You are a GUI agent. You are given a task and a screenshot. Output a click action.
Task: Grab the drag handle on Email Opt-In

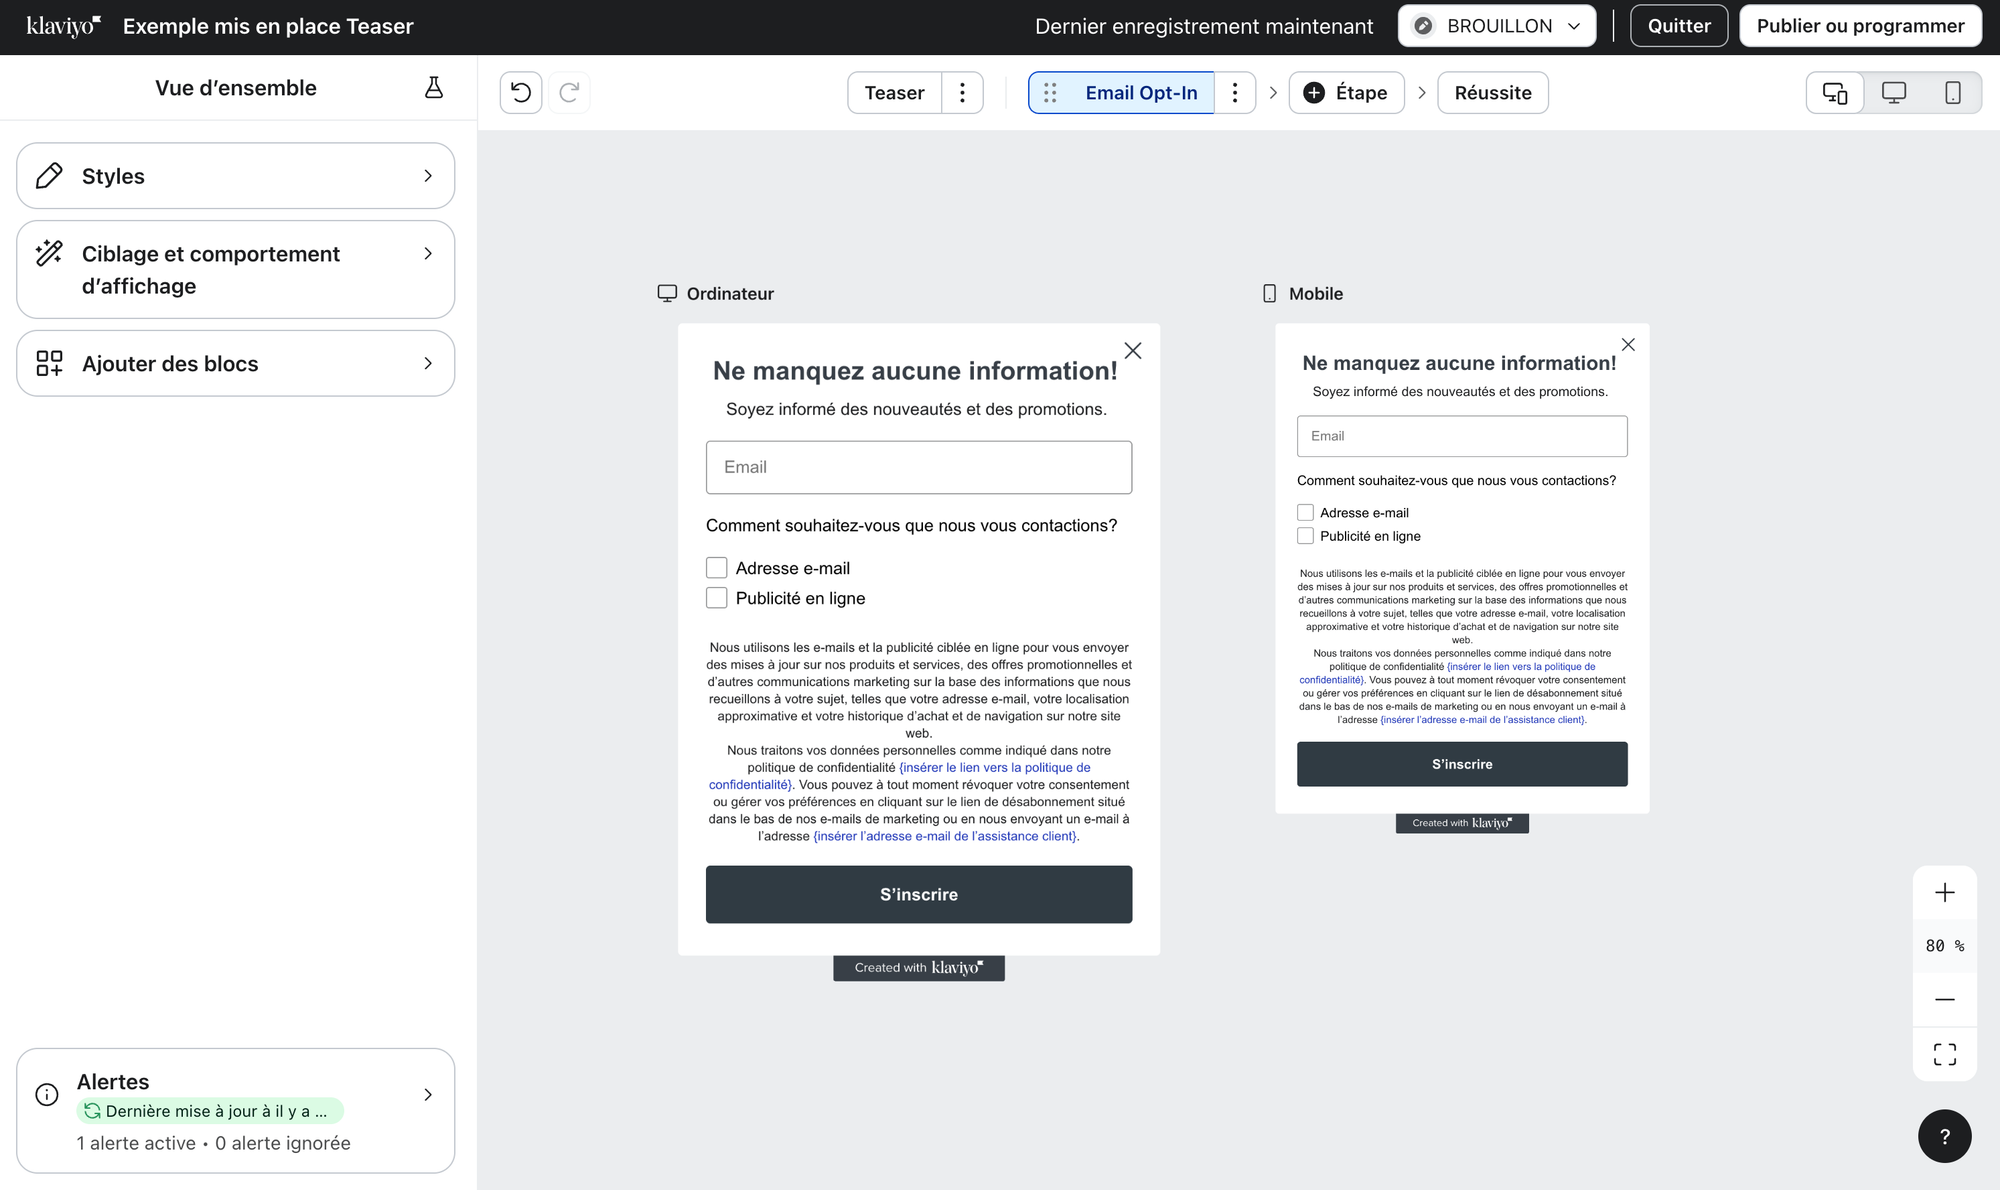(x=1050, y=93)
